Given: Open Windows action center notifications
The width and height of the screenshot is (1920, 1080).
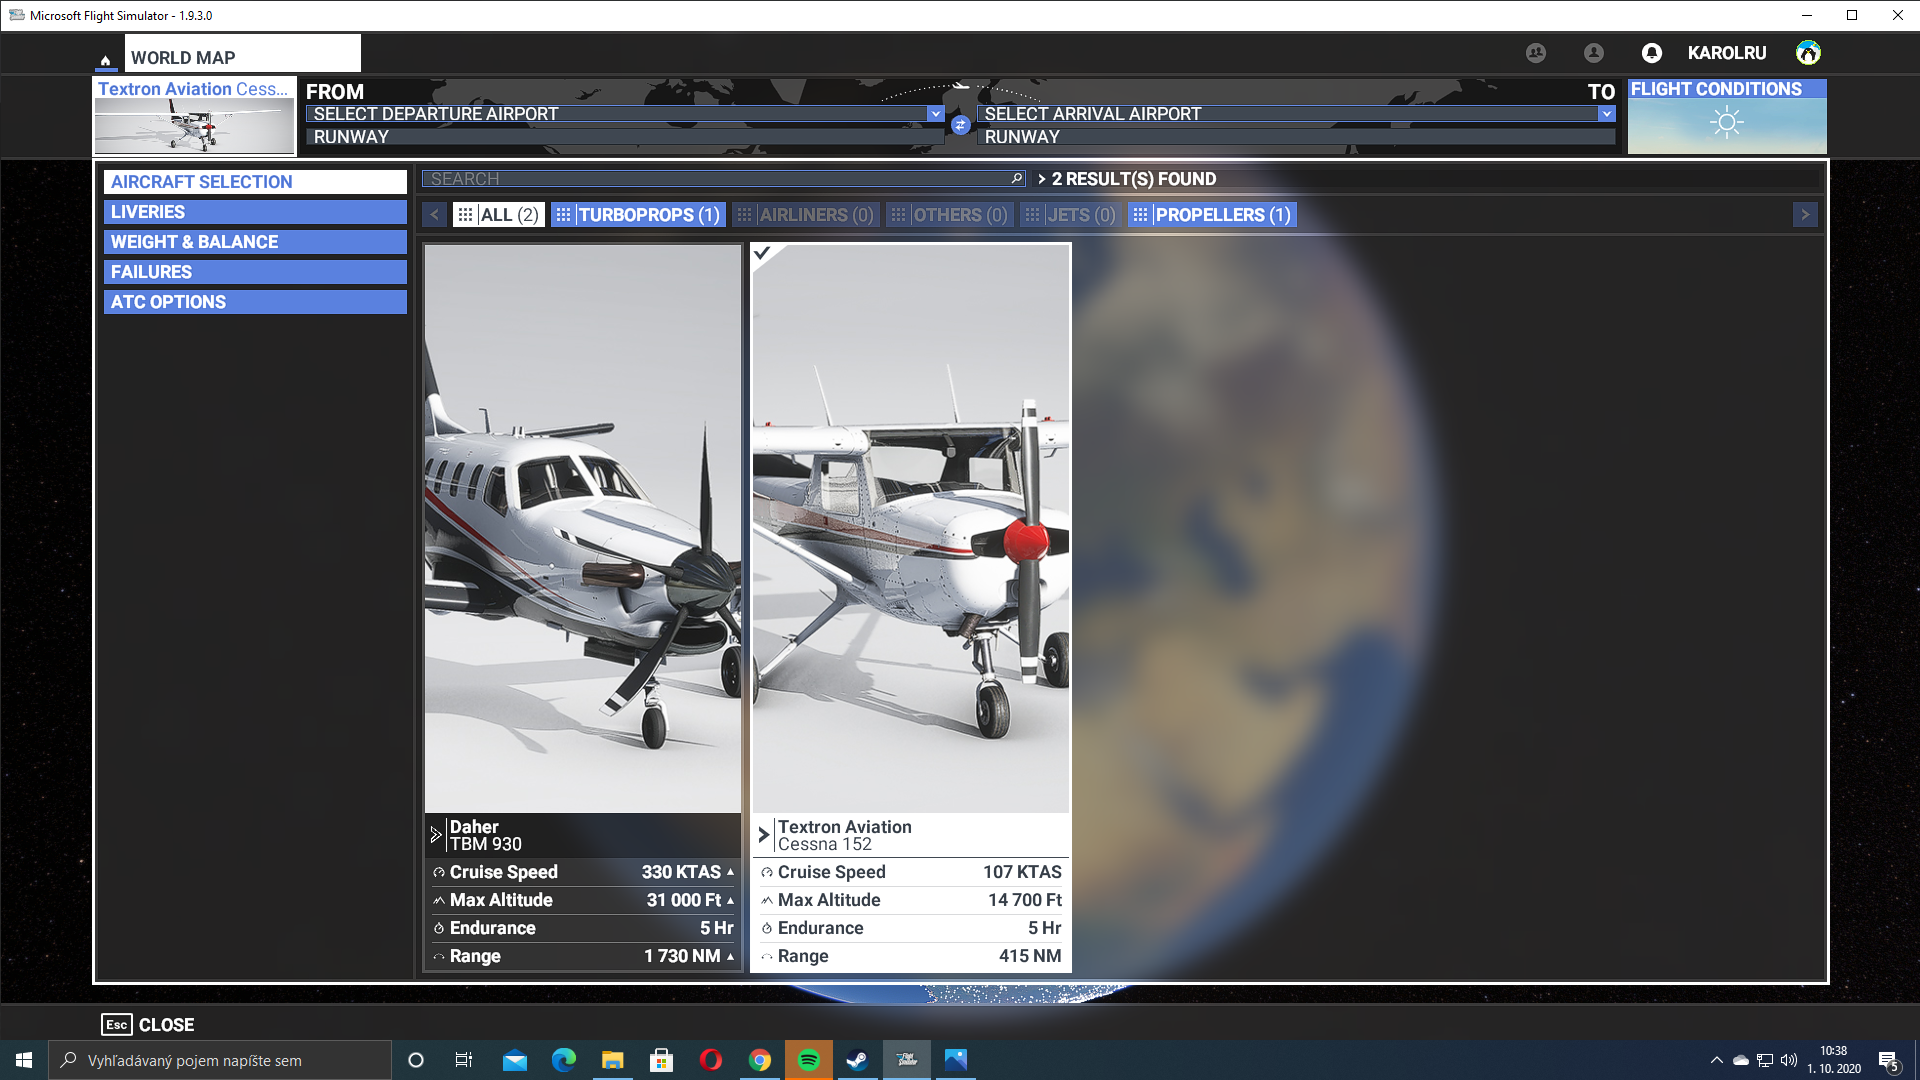Looking at the screenshot, I should coord(1889,1061).
